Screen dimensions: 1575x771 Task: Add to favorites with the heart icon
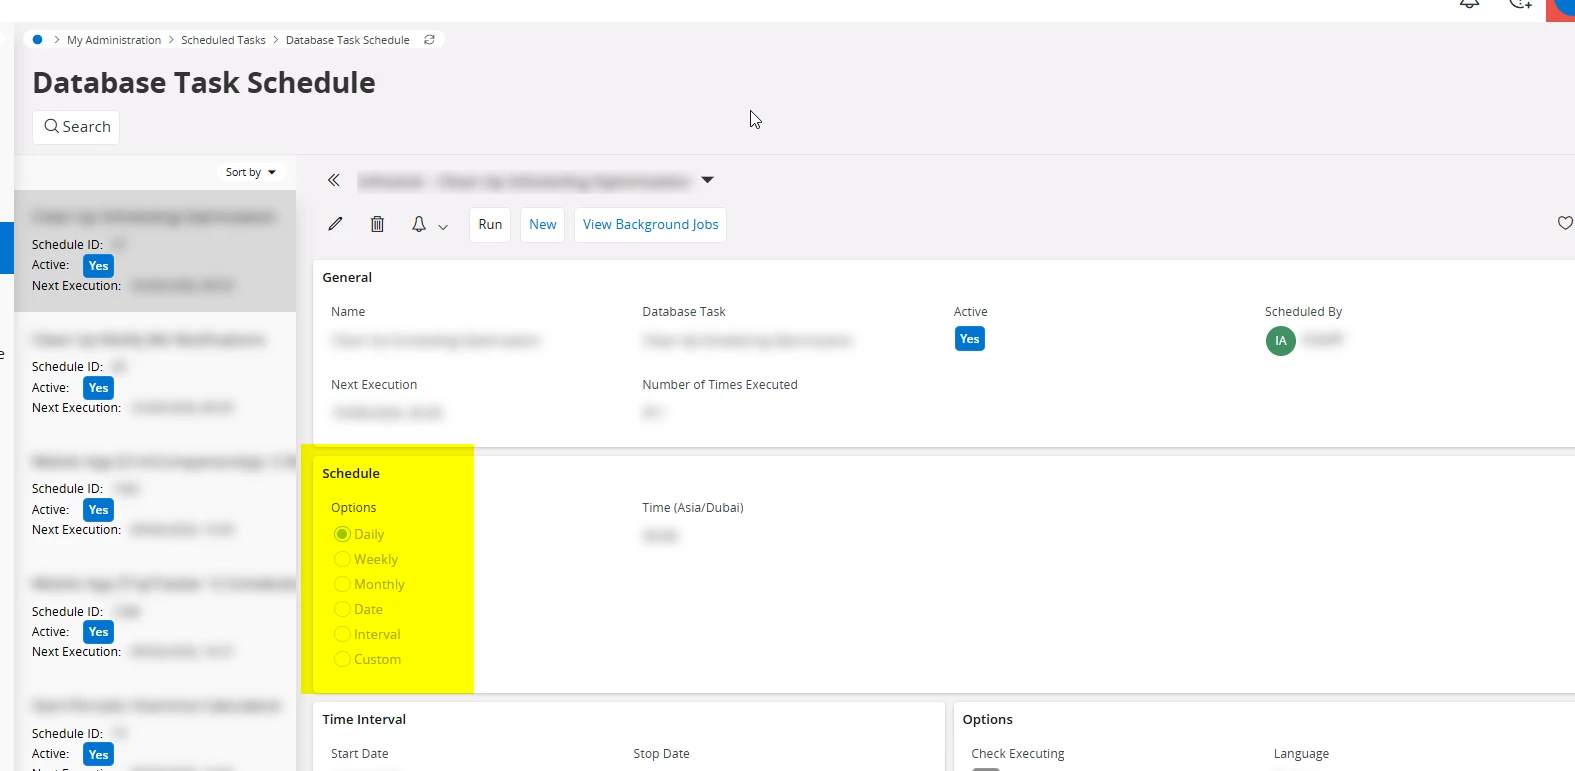1565,223
